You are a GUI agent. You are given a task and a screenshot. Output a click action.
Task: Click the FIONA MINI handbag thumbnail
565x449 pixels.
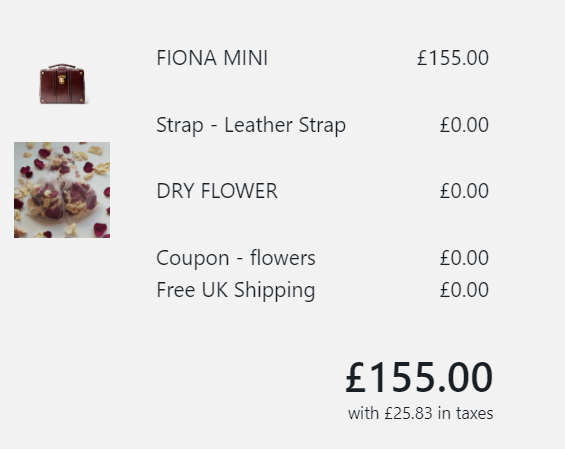(62, 84)
